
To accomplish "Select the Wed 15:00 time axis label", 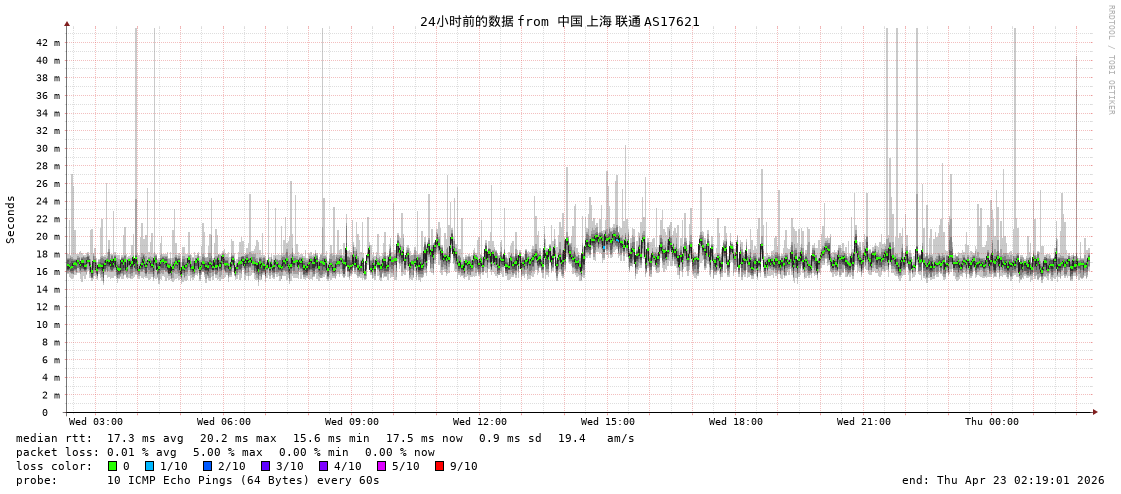I will [608, 422].
